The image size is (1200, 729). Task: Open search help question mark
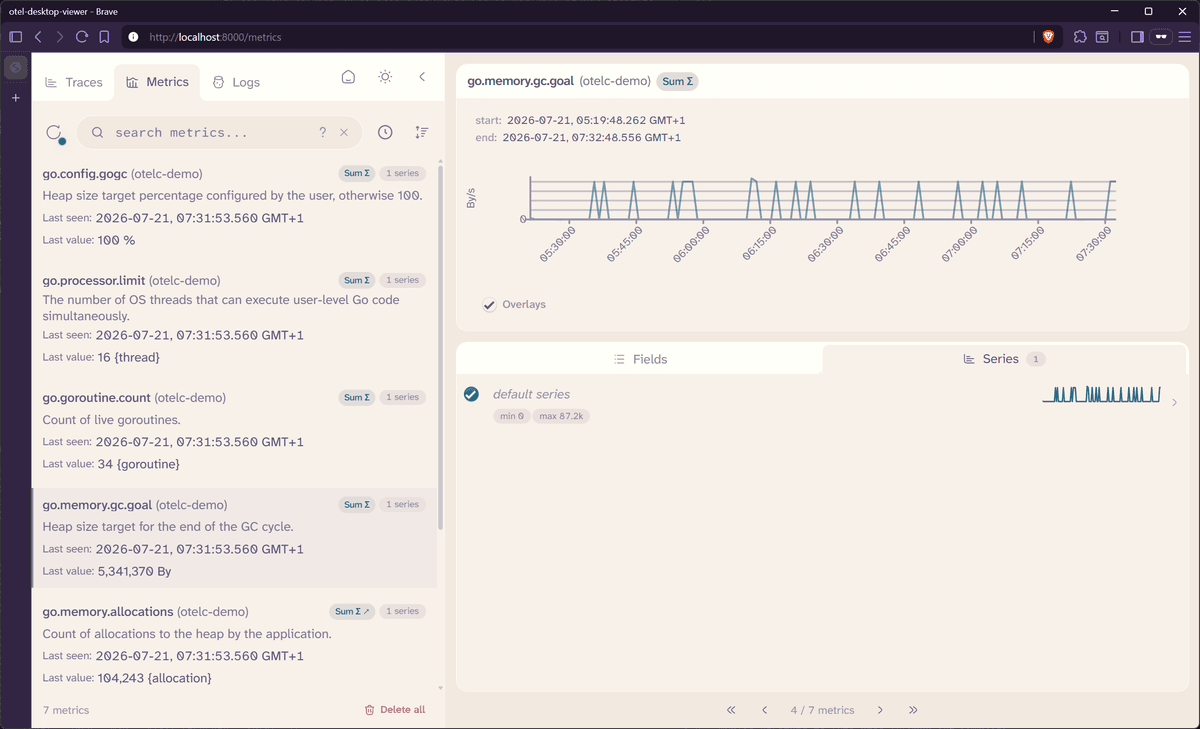322,132
